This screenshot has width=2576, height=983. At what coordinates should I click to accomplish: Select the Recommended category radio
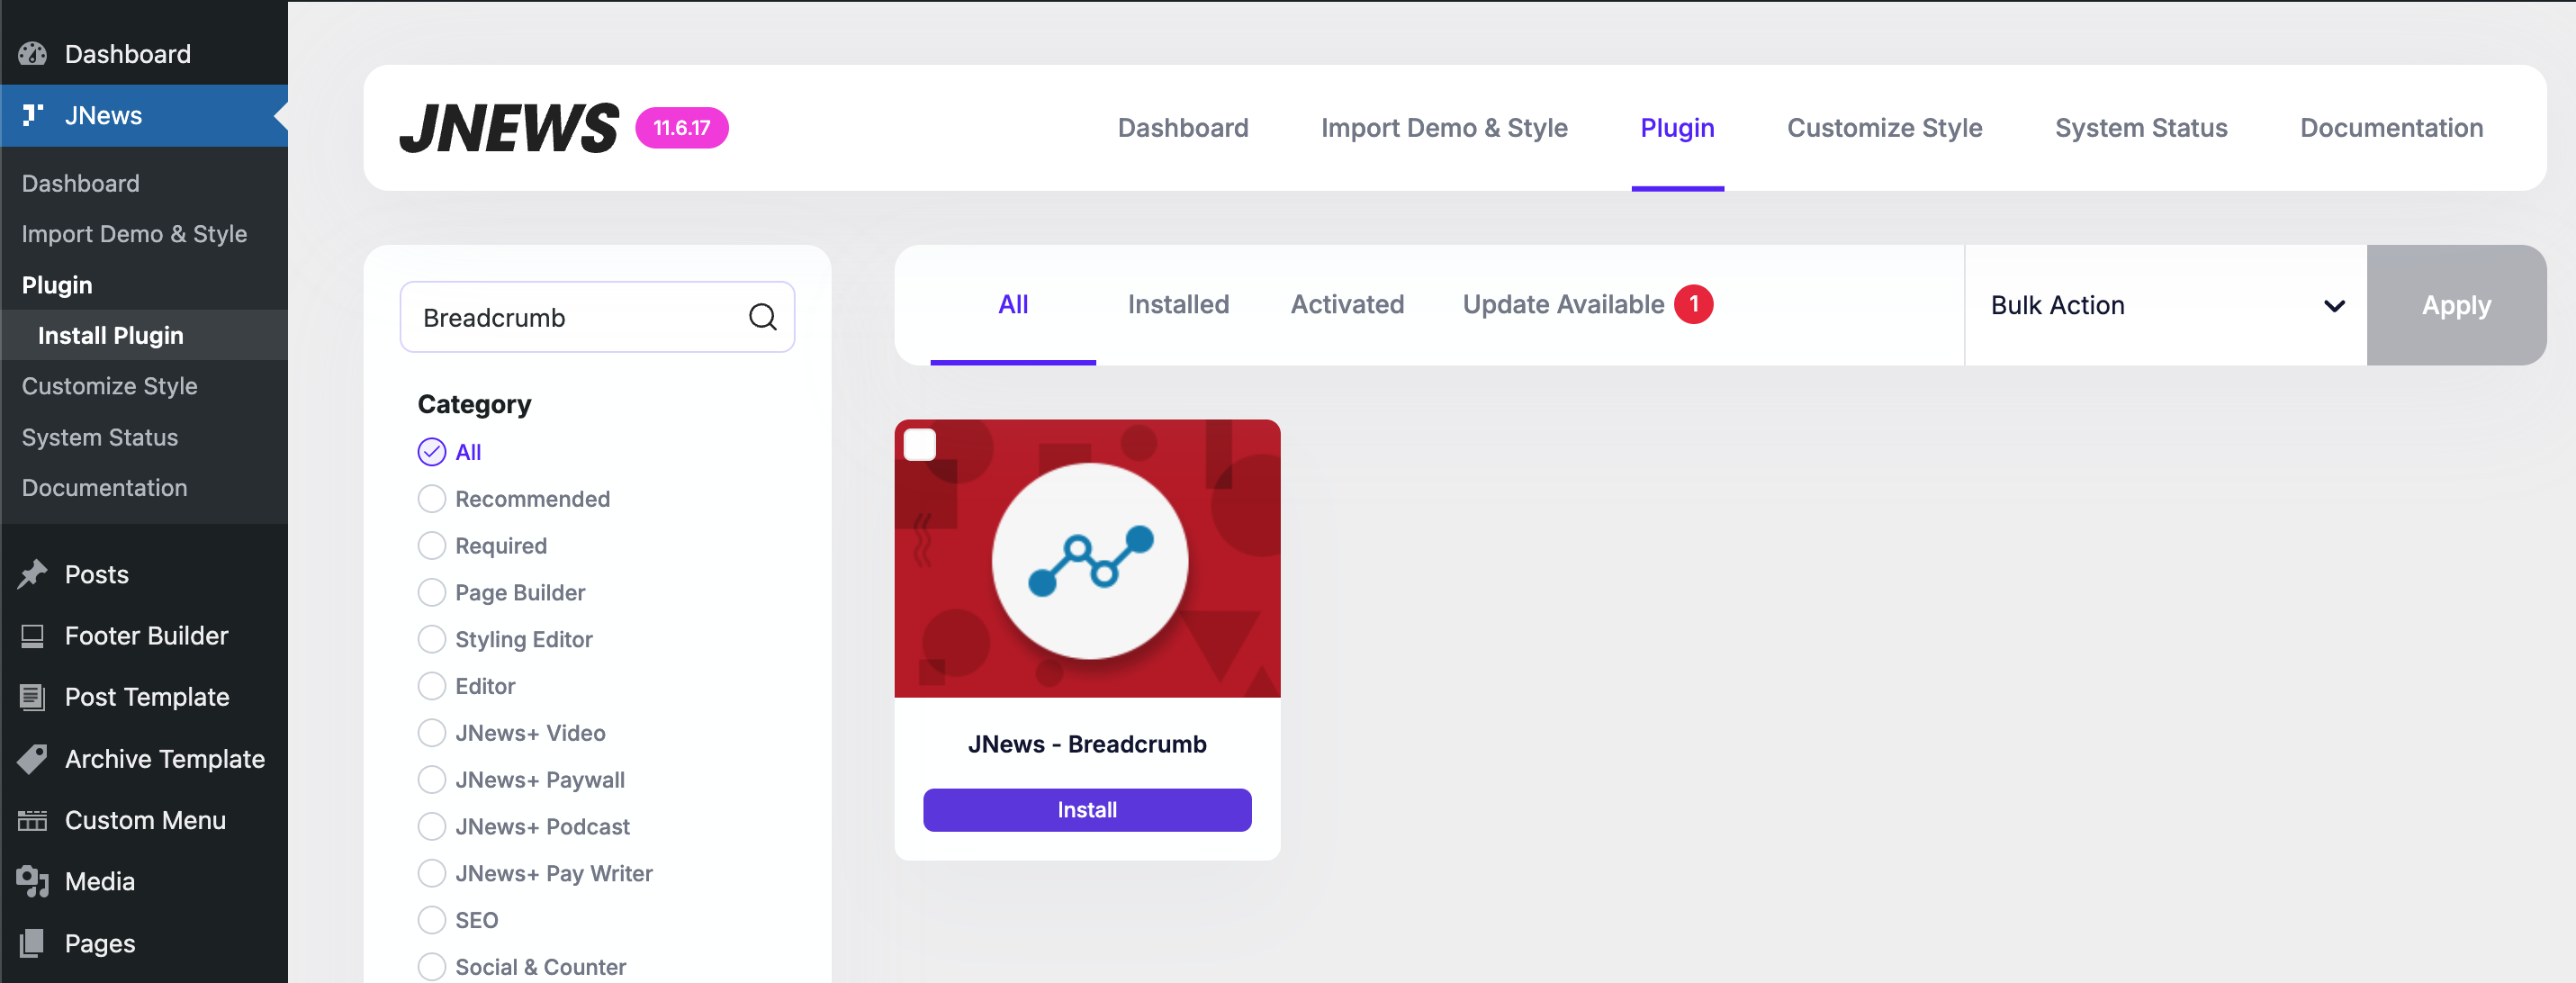(431, 498)
